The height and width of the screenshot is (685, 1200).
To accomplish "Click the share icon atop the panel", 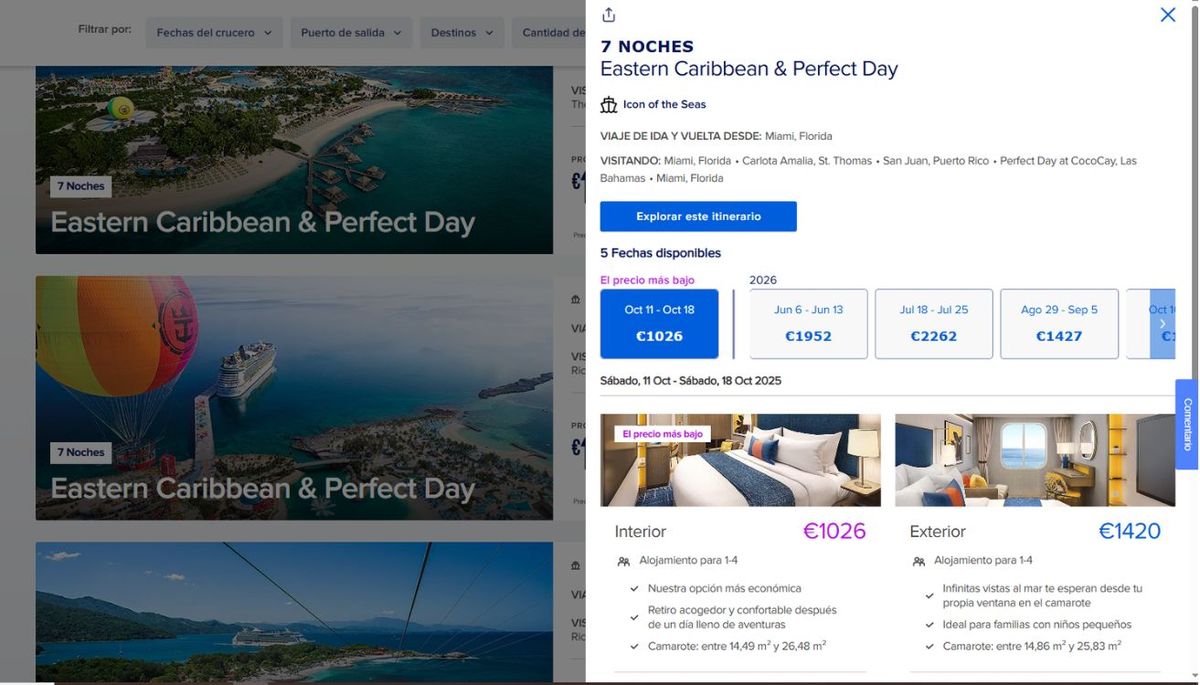I will pyautogui.click(x=609, y=15).
